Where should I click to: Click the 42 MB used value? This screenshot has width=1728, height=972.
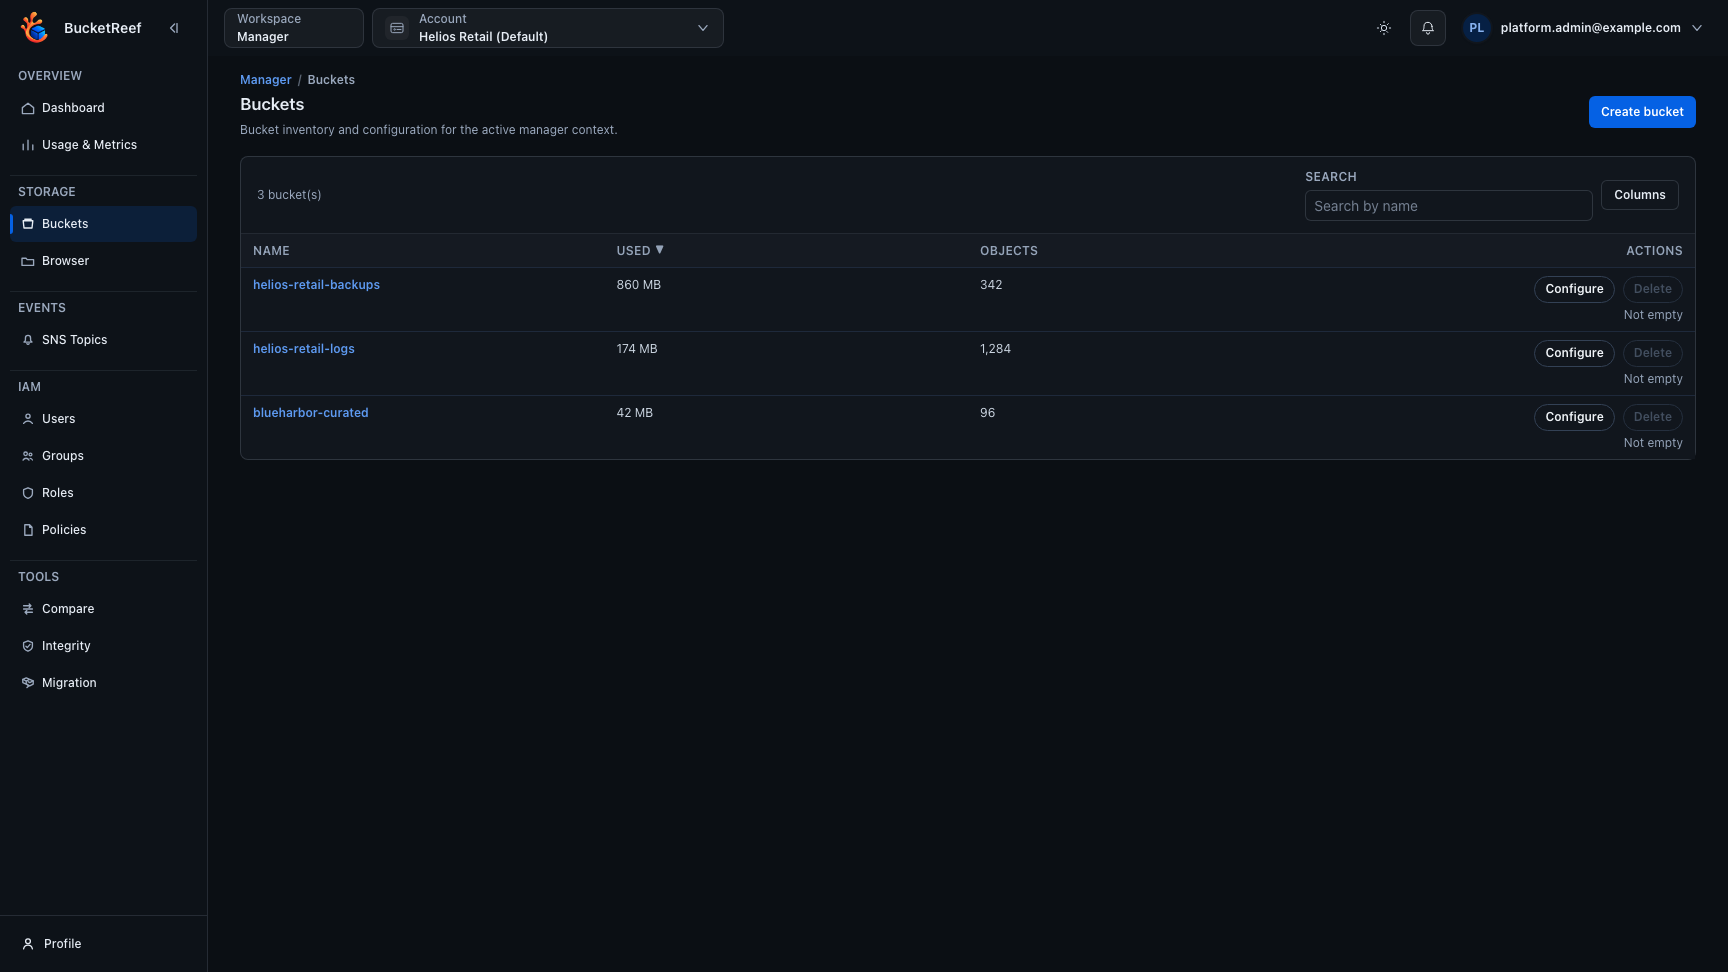coord(635,413)
